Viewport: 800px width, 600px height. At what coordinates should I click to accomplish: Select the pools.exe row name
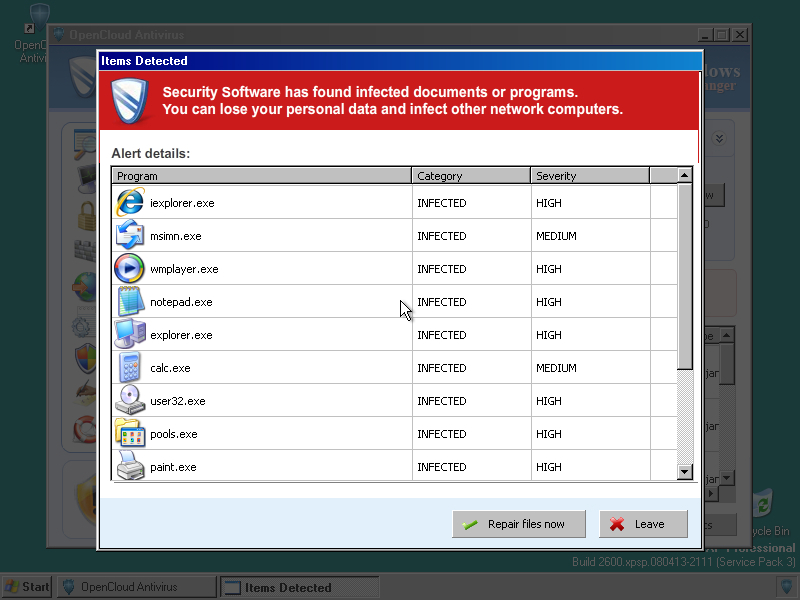coord(173,434)
